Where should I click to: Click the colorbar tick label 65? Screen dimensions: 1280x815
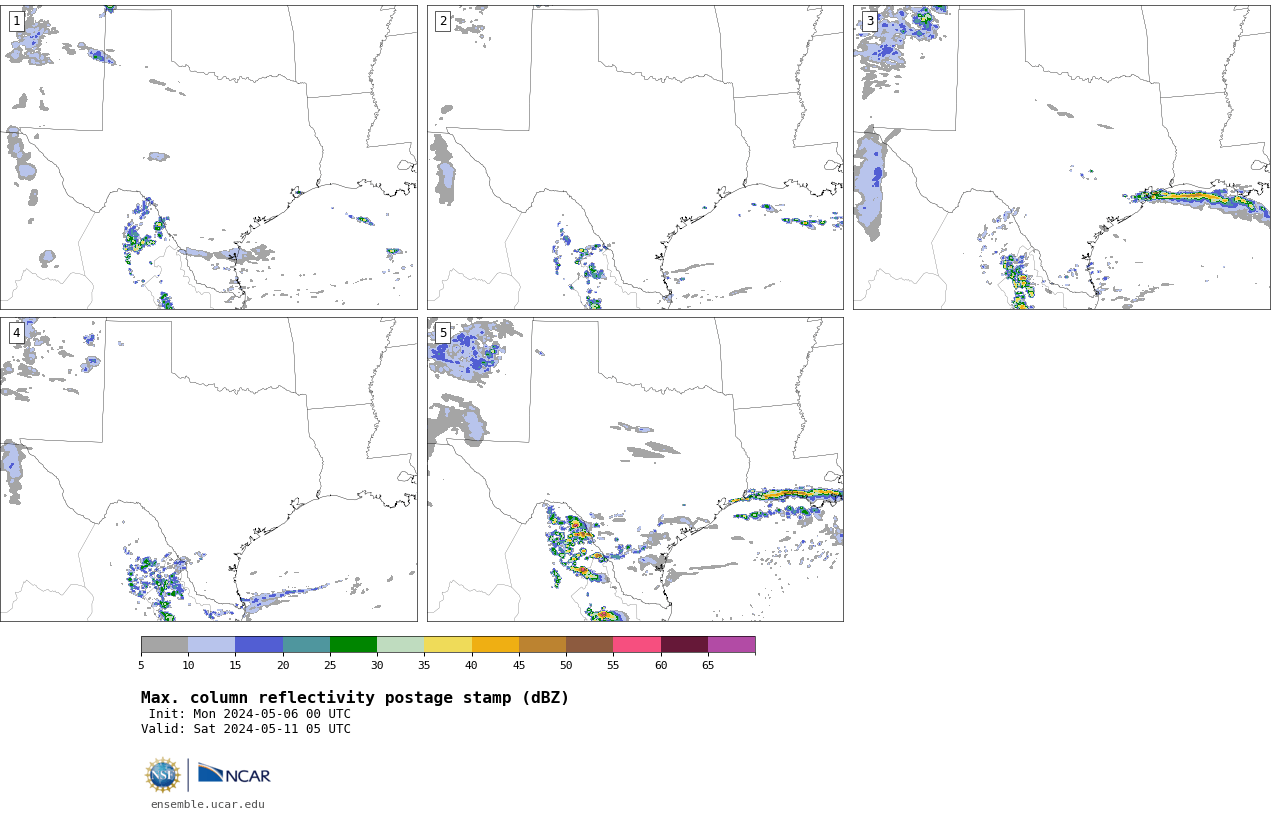coord(708,665)
